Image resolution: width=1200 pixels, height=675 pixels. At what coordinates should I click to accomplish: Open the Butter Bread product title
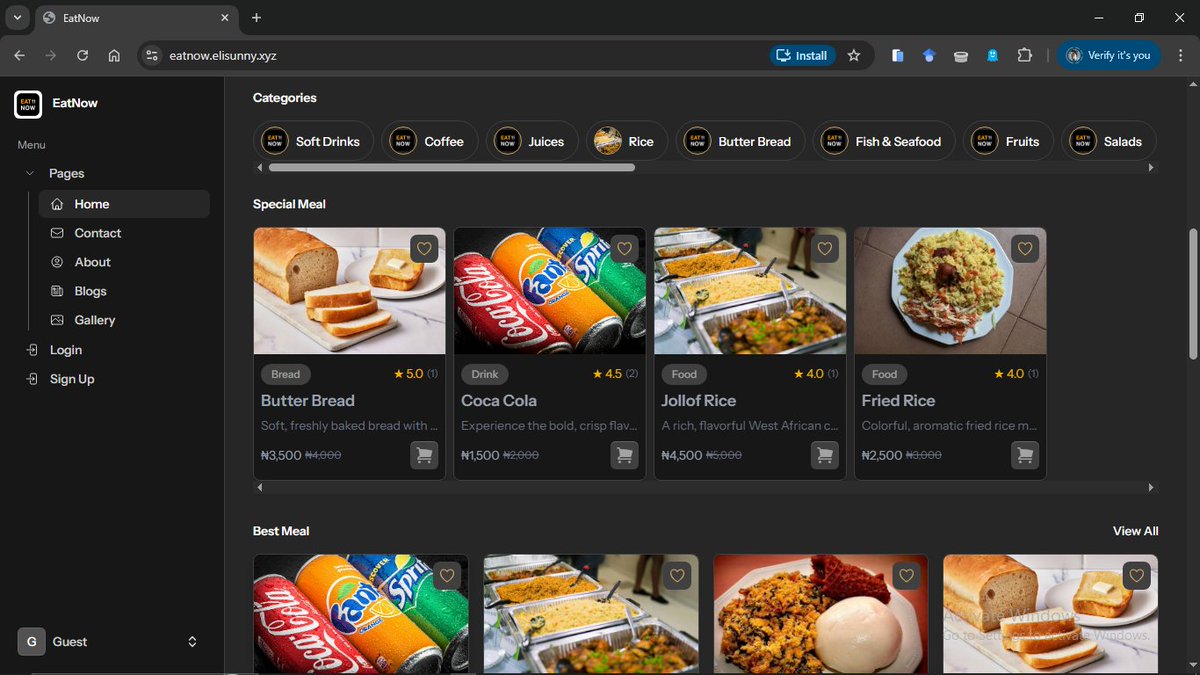(308, 400)
